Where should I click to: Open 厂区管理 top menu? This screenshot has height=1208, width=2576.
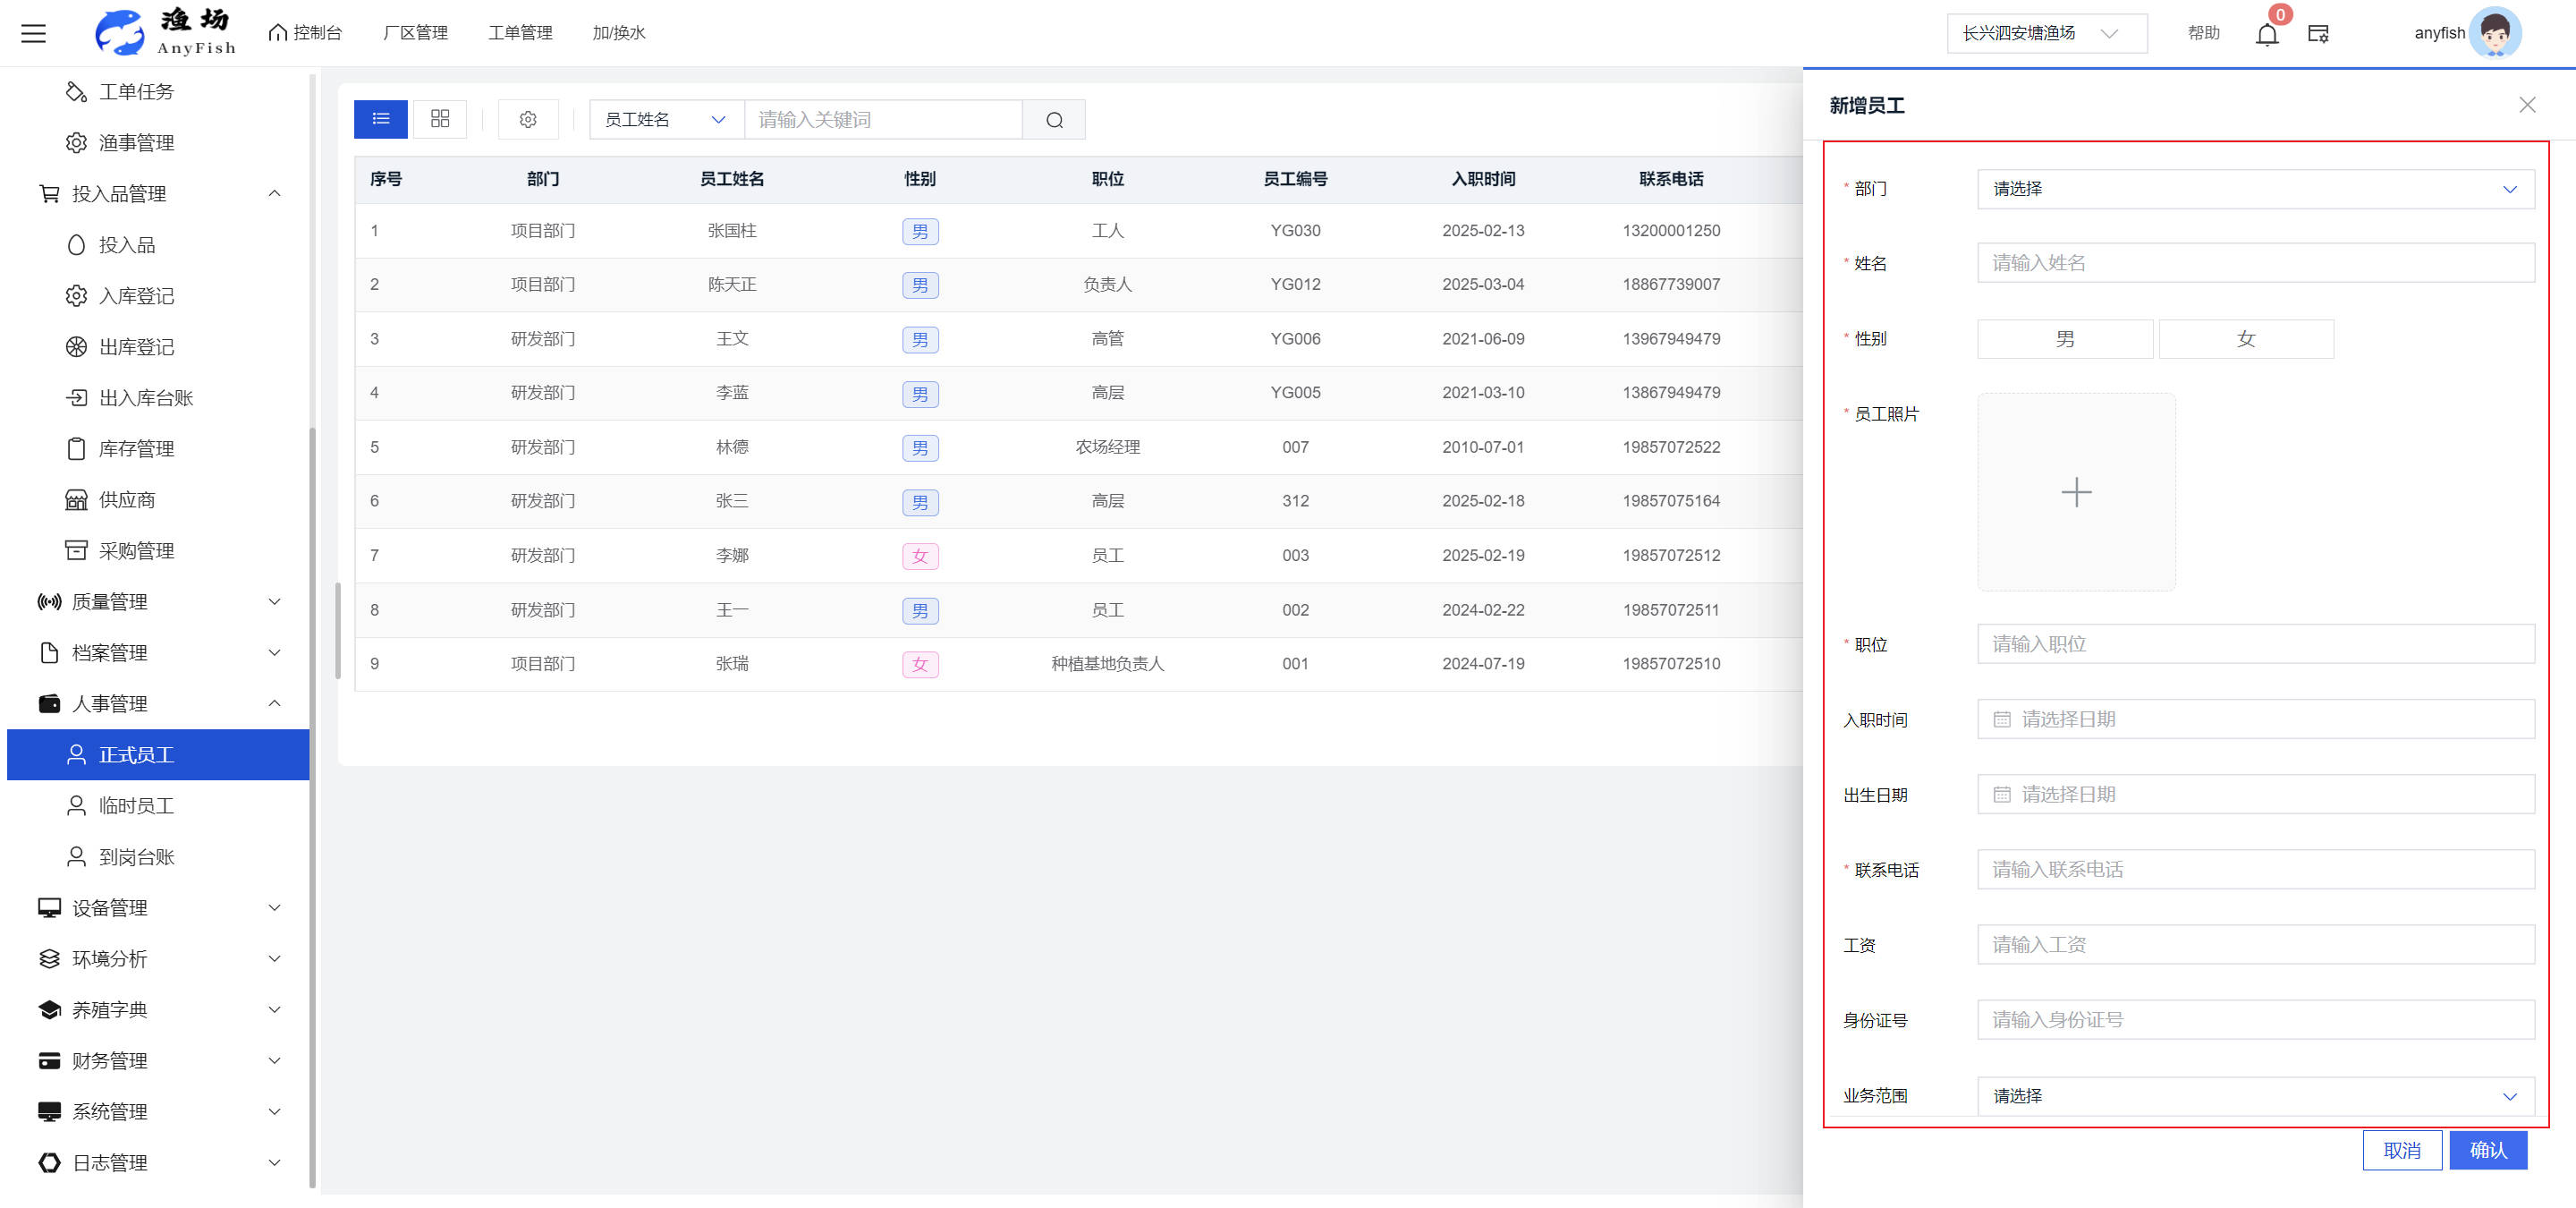[x=415, y=33]
